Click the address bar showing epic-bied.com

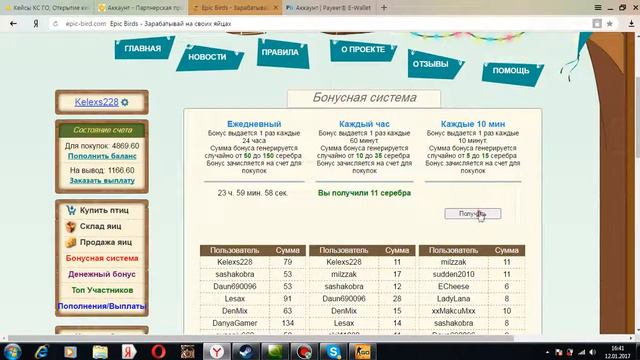(x=322, y=24)
